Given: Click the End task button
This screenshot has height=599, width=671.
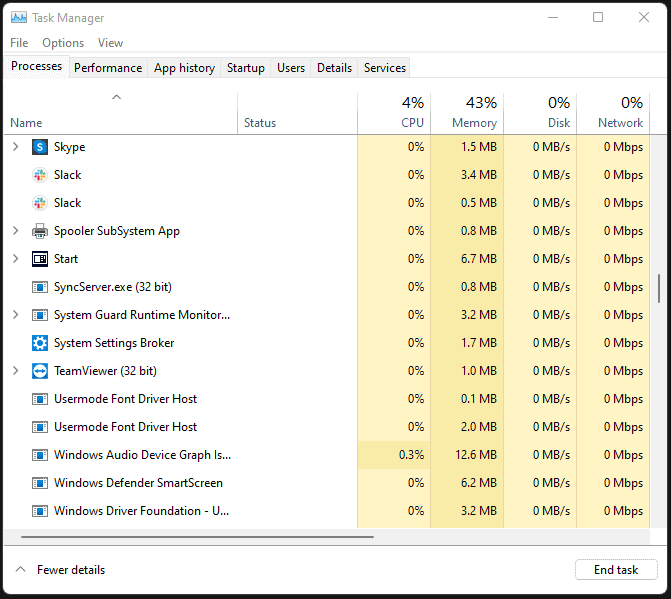Looking at the screenshot, I should (x=616, y=570).
